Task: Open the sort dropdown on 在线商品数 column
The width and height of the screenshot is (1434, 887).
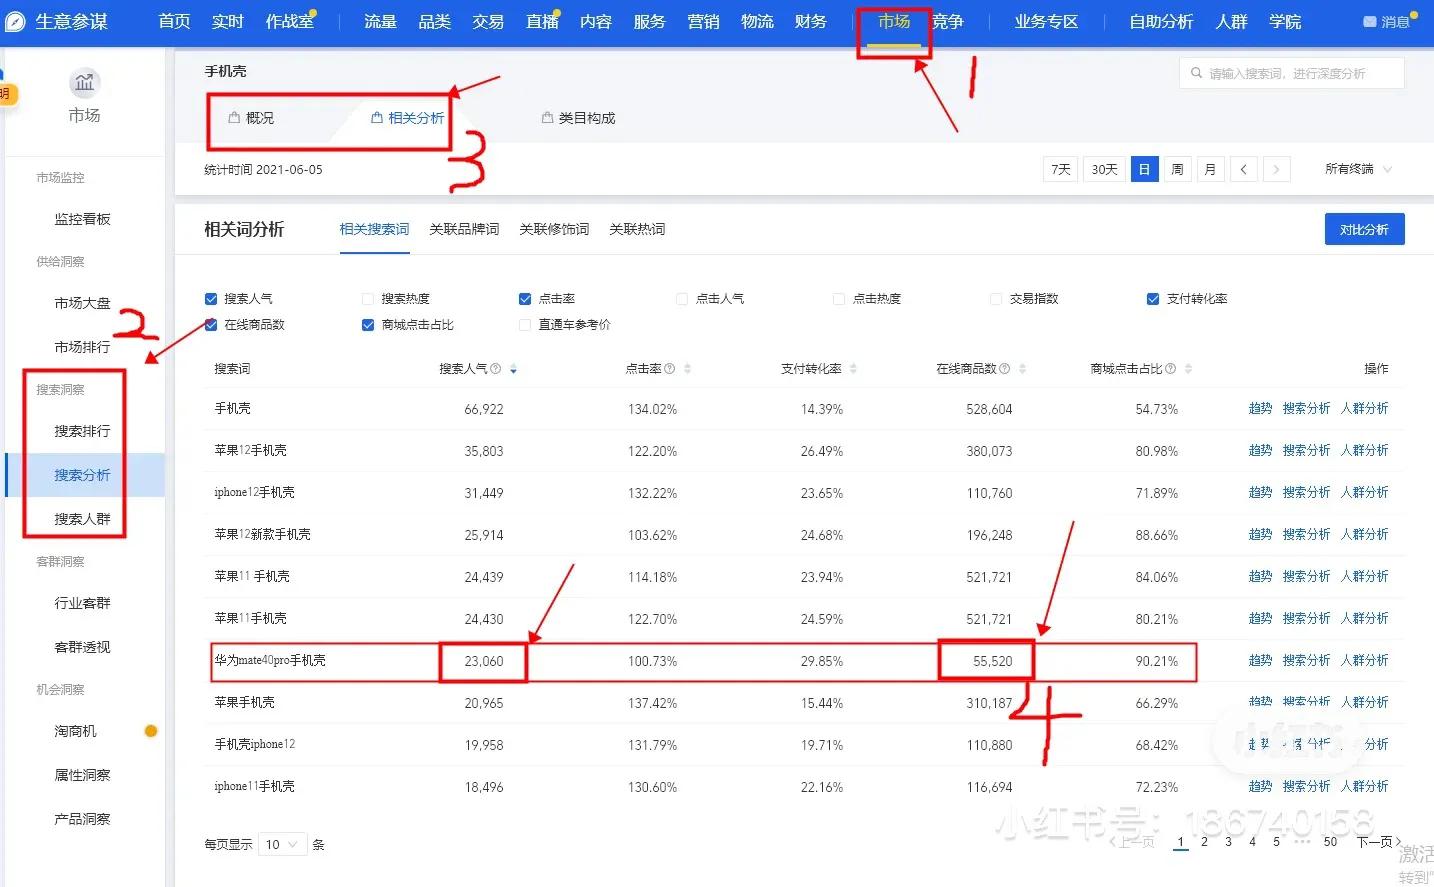Action: pos(1022,368)
